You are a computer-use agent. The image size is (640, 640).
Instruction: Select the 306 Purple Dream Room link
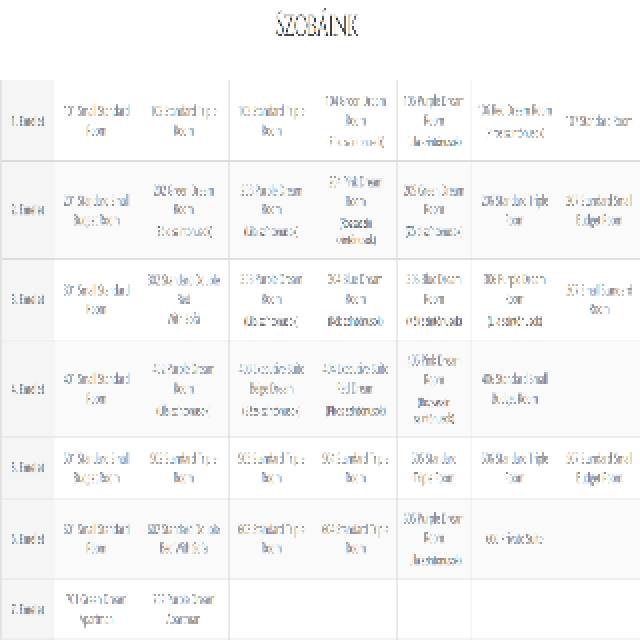[x=515, y=289]
